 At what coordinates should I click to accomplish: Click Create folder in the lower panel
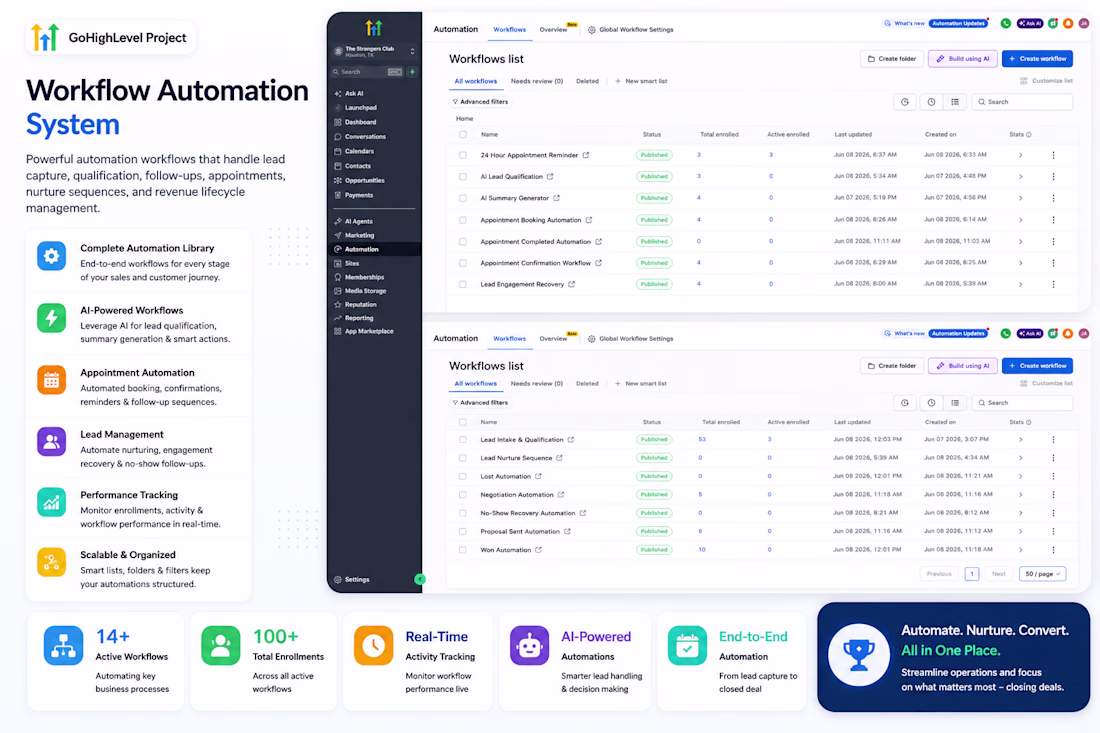[x=892, y=366]
